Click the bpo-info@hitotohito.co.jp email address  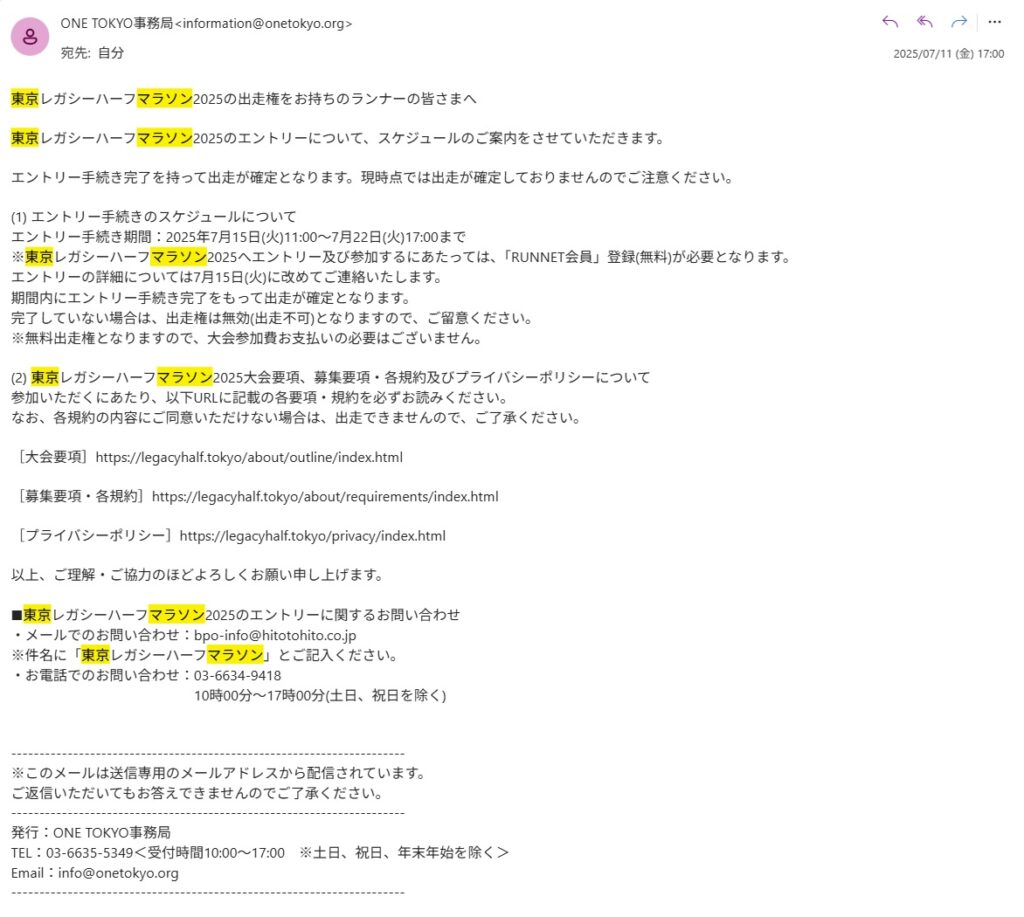coord(275,635)
